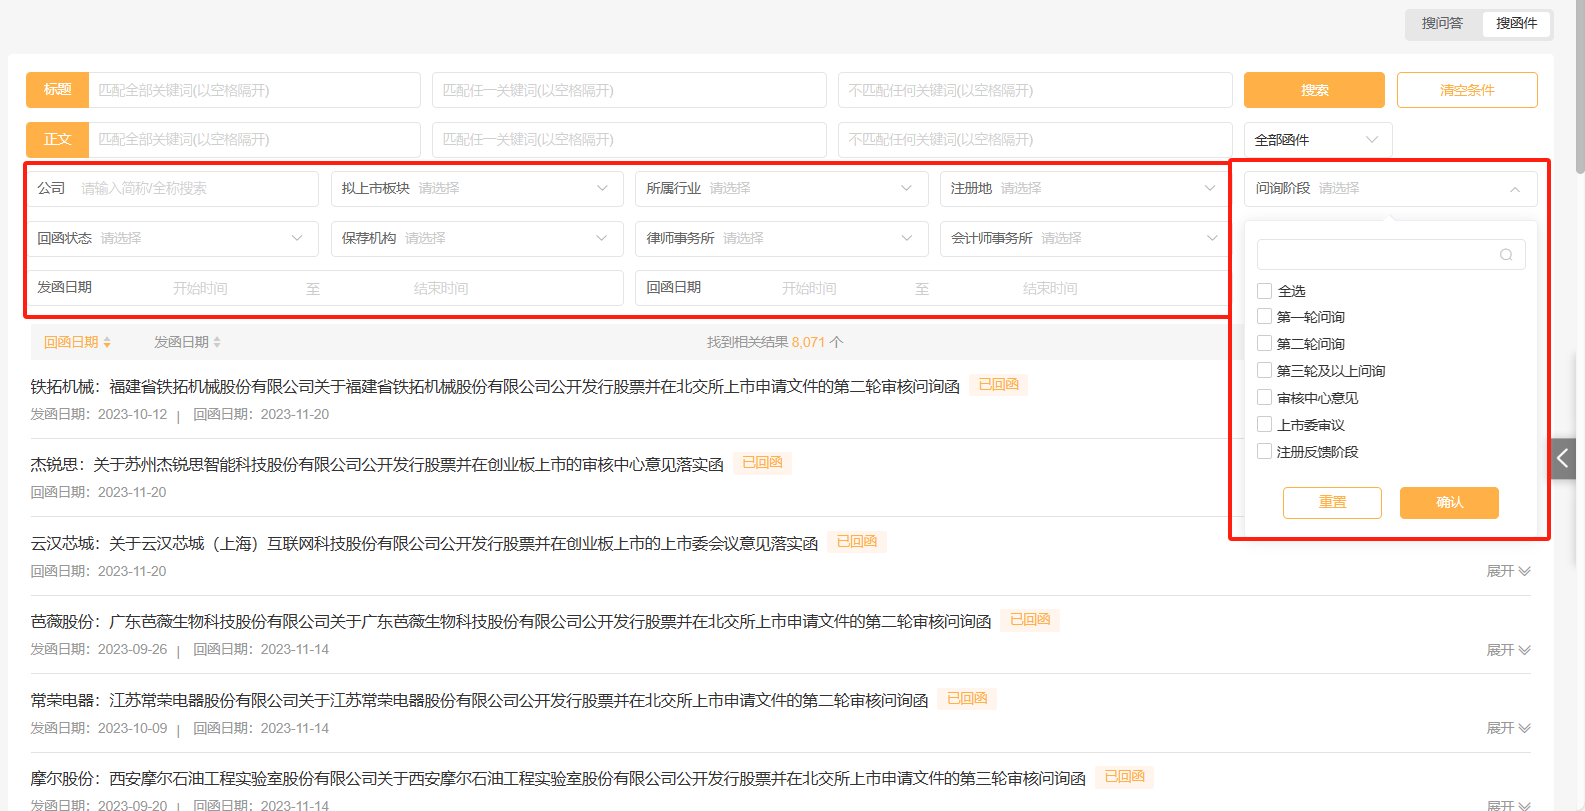Open the 律师事务所 dropdown
The width and height of the screenshot is (1585, 811).
point(780,238)
